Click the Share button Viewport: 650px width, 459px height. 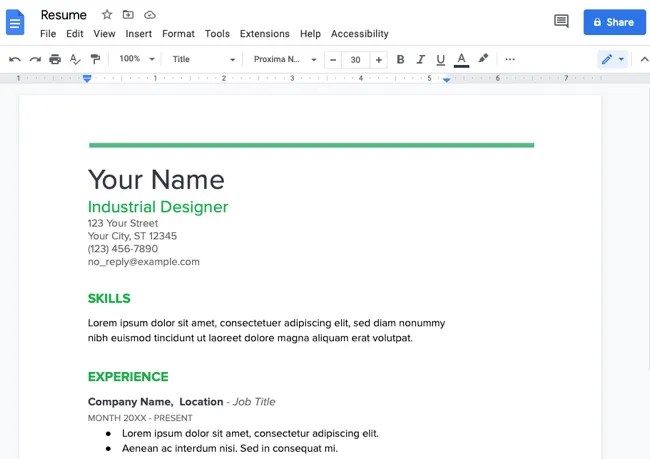pos(614,22)
